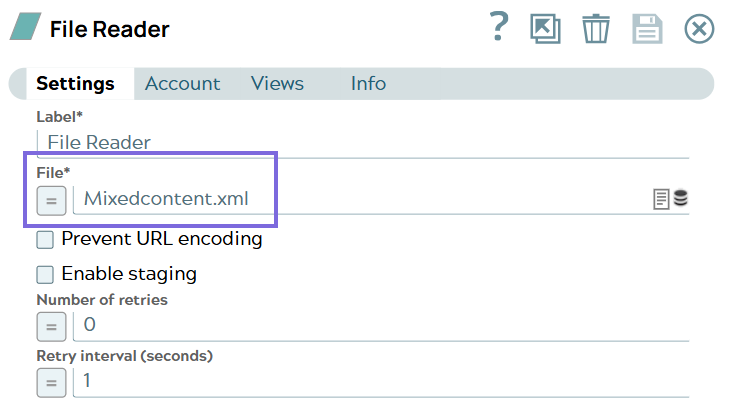Toggle expression button for File field
The image size is (732, 400).
[x=52, y=200]
